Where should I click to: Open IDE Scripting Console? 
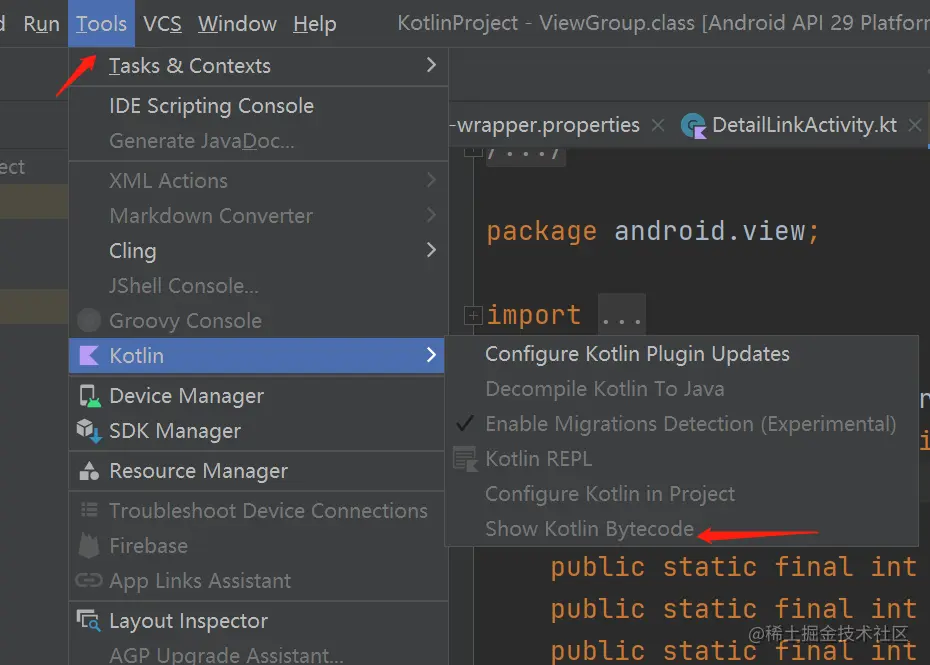(x=211, y=106)
